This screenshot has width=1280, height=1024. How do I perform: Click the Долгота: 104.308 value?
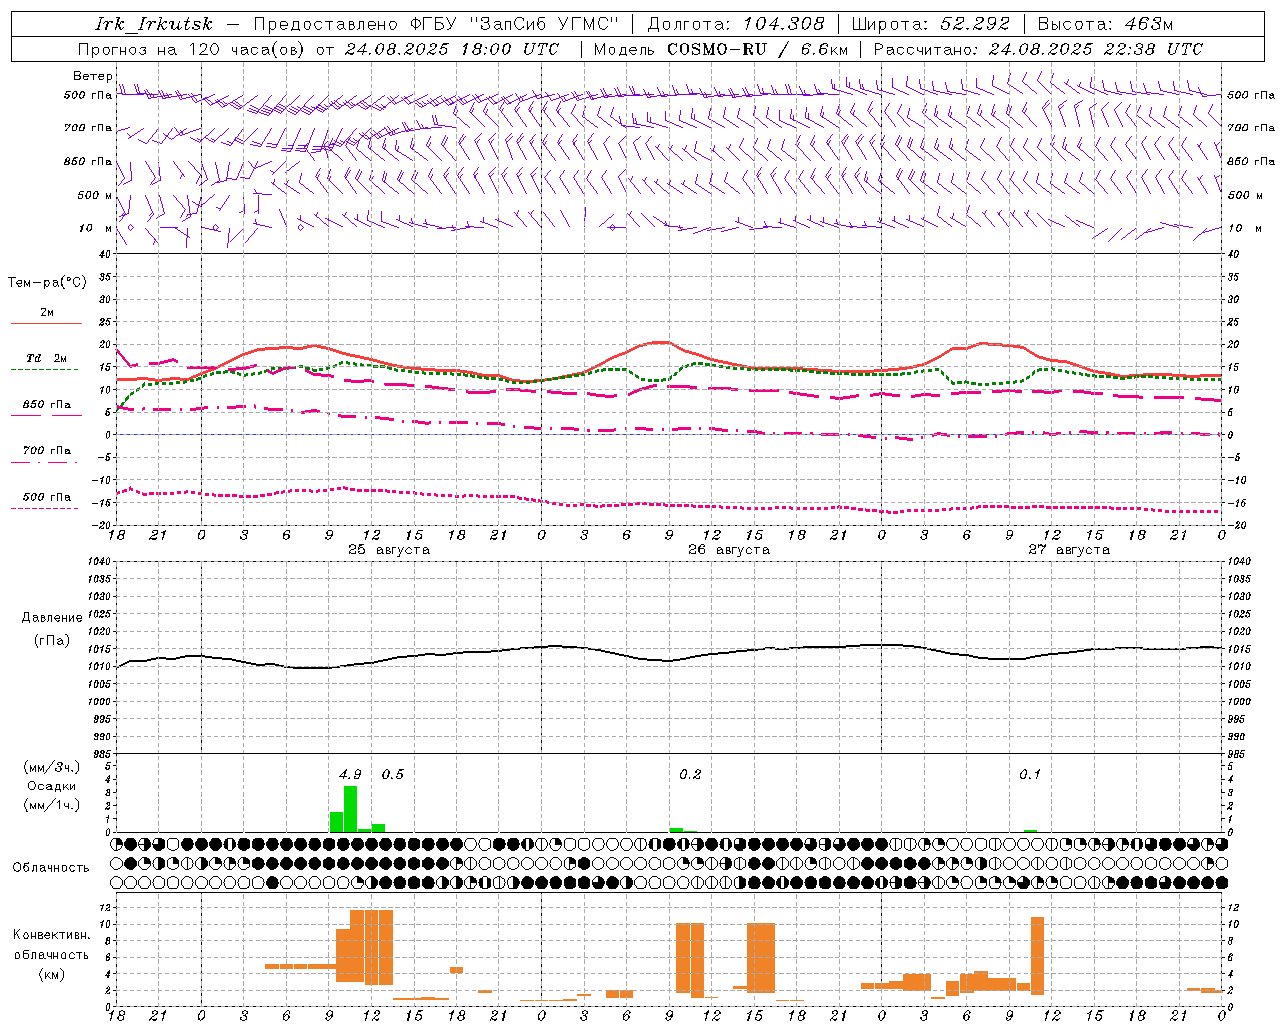click(x=736, y=24)
